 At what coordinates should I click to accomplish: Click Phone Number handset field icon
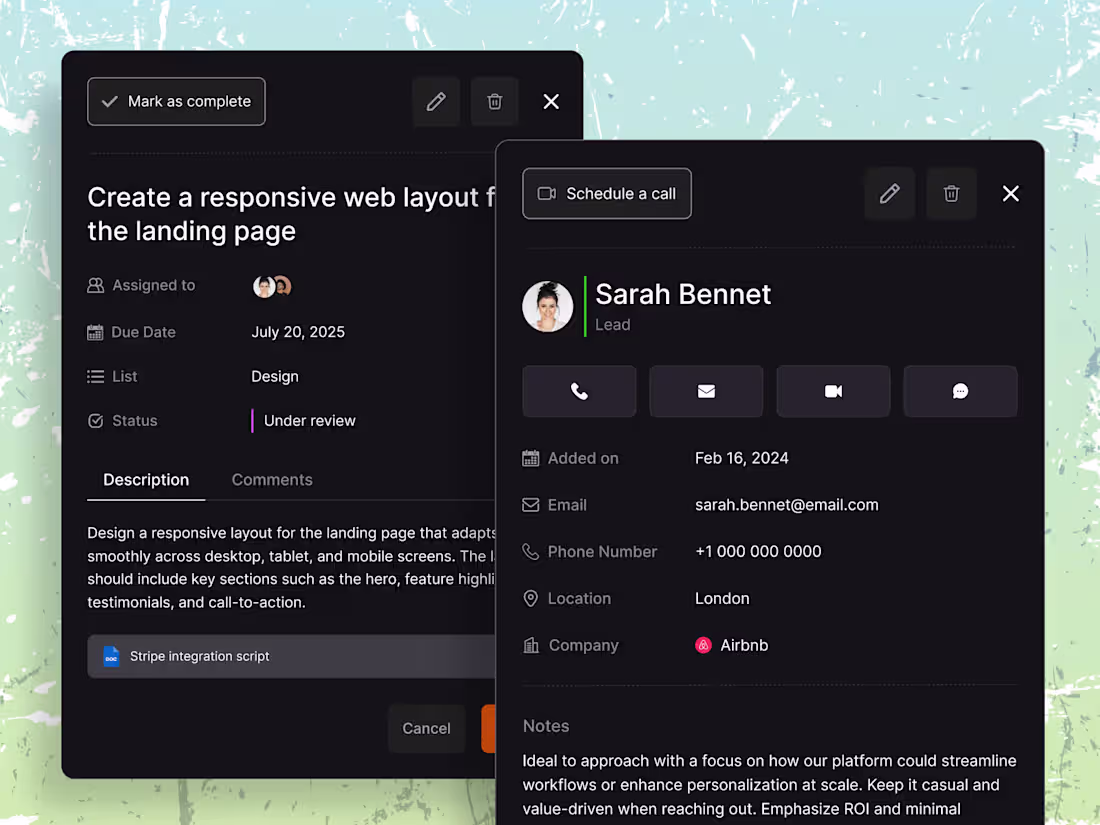coord(531,552)
